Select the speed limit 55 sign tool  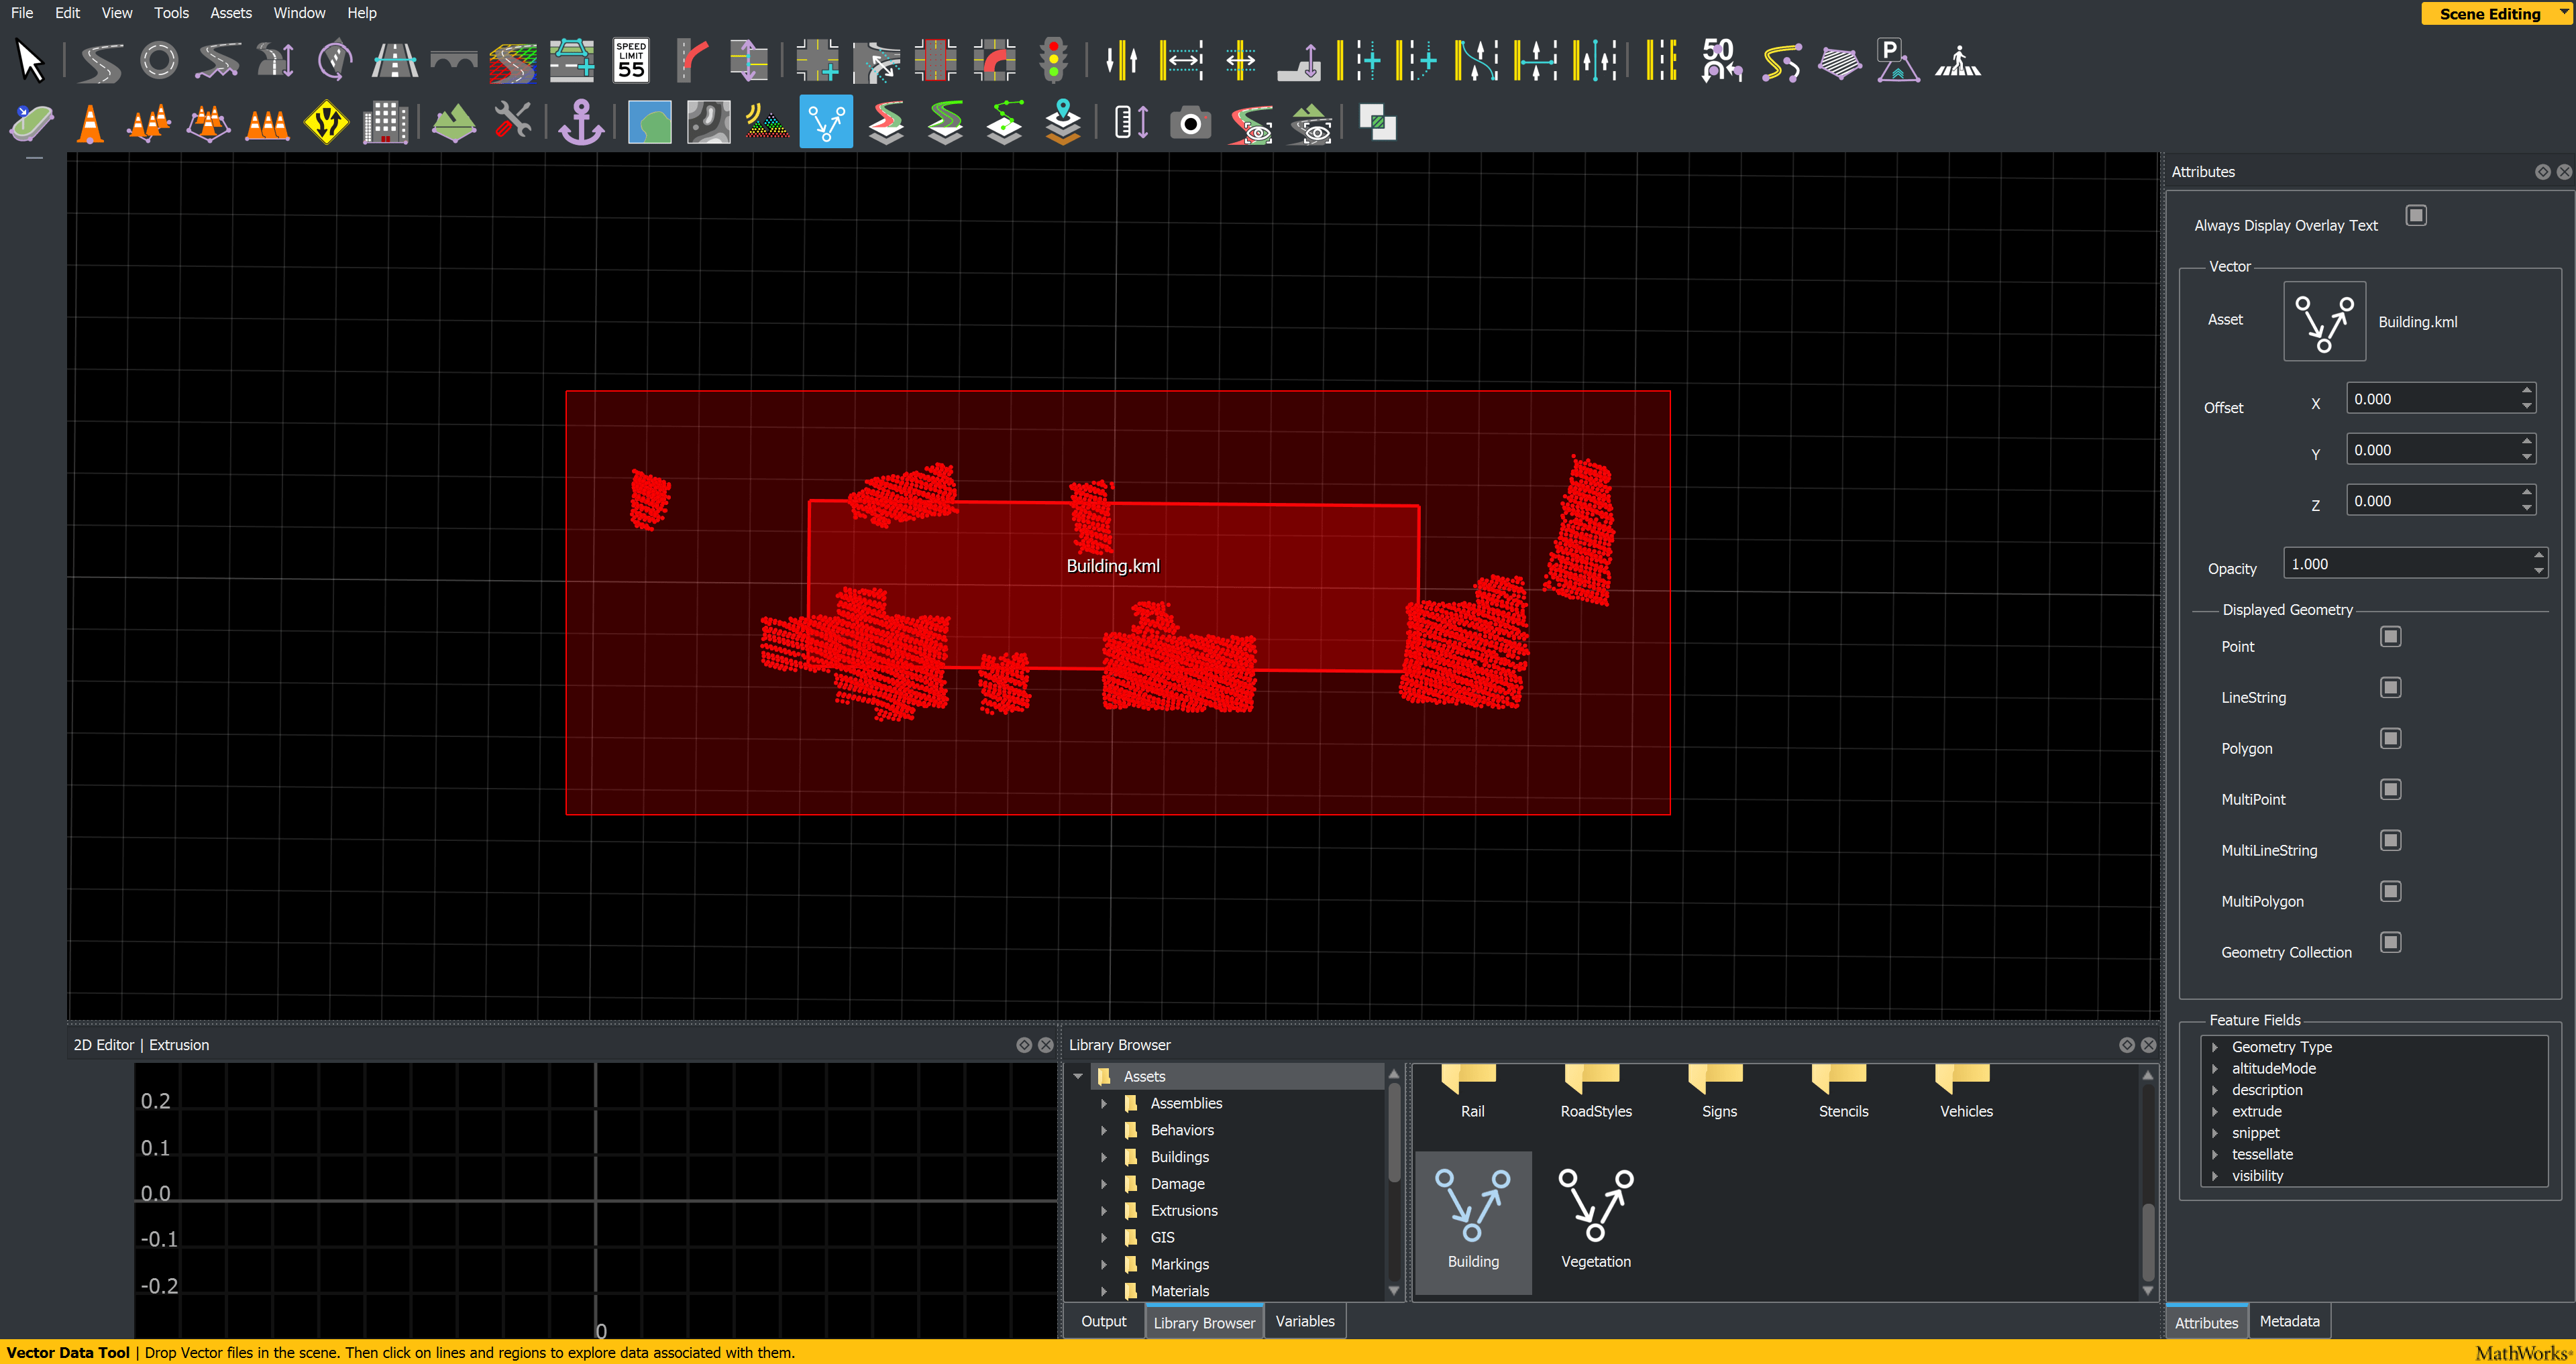[x=631, y=61]
